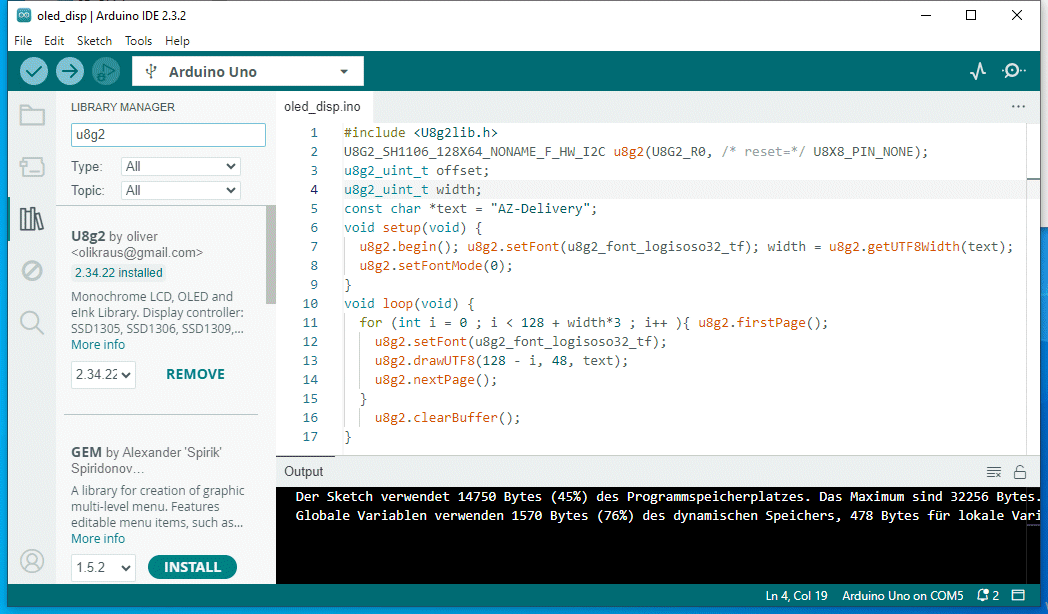Click the U8g2 by oliver library title
The image size is (1048, 614).
coord(114,237)
